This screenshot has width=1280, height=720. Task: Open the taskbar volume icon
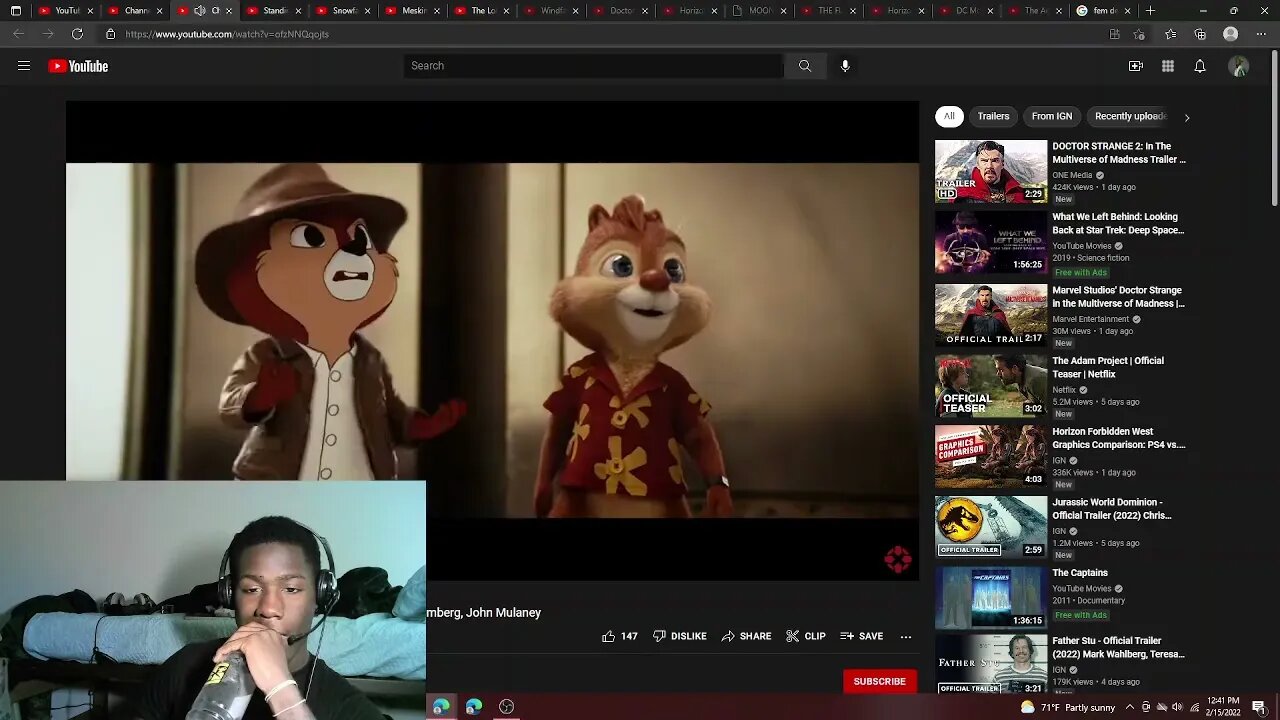point(1177,707)
